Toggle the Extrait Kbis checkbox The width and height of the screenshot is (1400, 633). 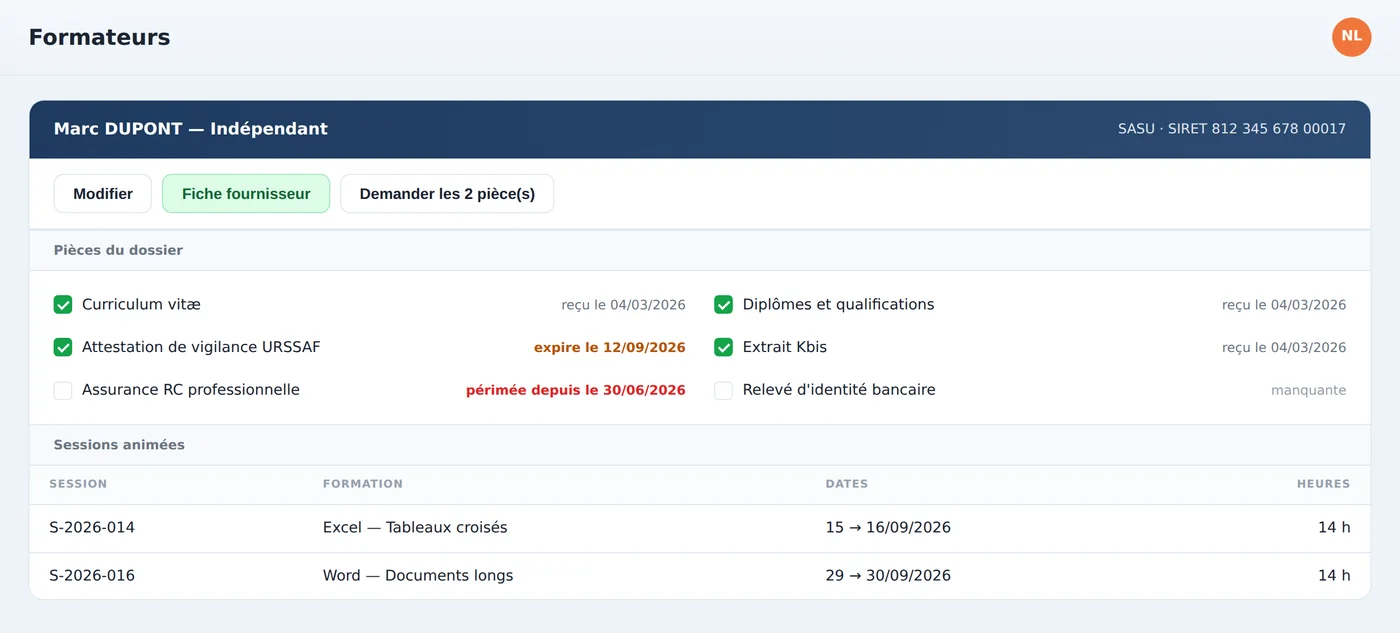pyautogui.click(x=723, y=348)
